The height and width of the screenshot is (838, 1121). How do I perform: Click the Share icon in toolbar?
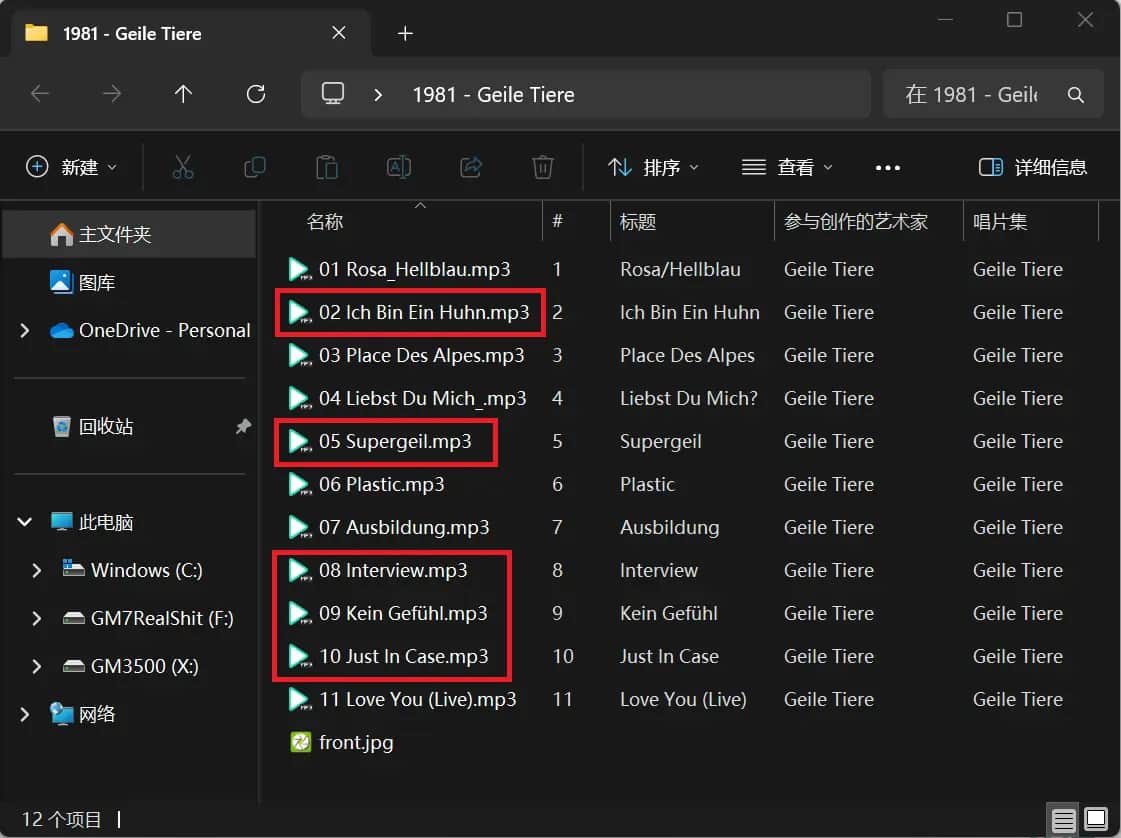click(x=470, y=167)
